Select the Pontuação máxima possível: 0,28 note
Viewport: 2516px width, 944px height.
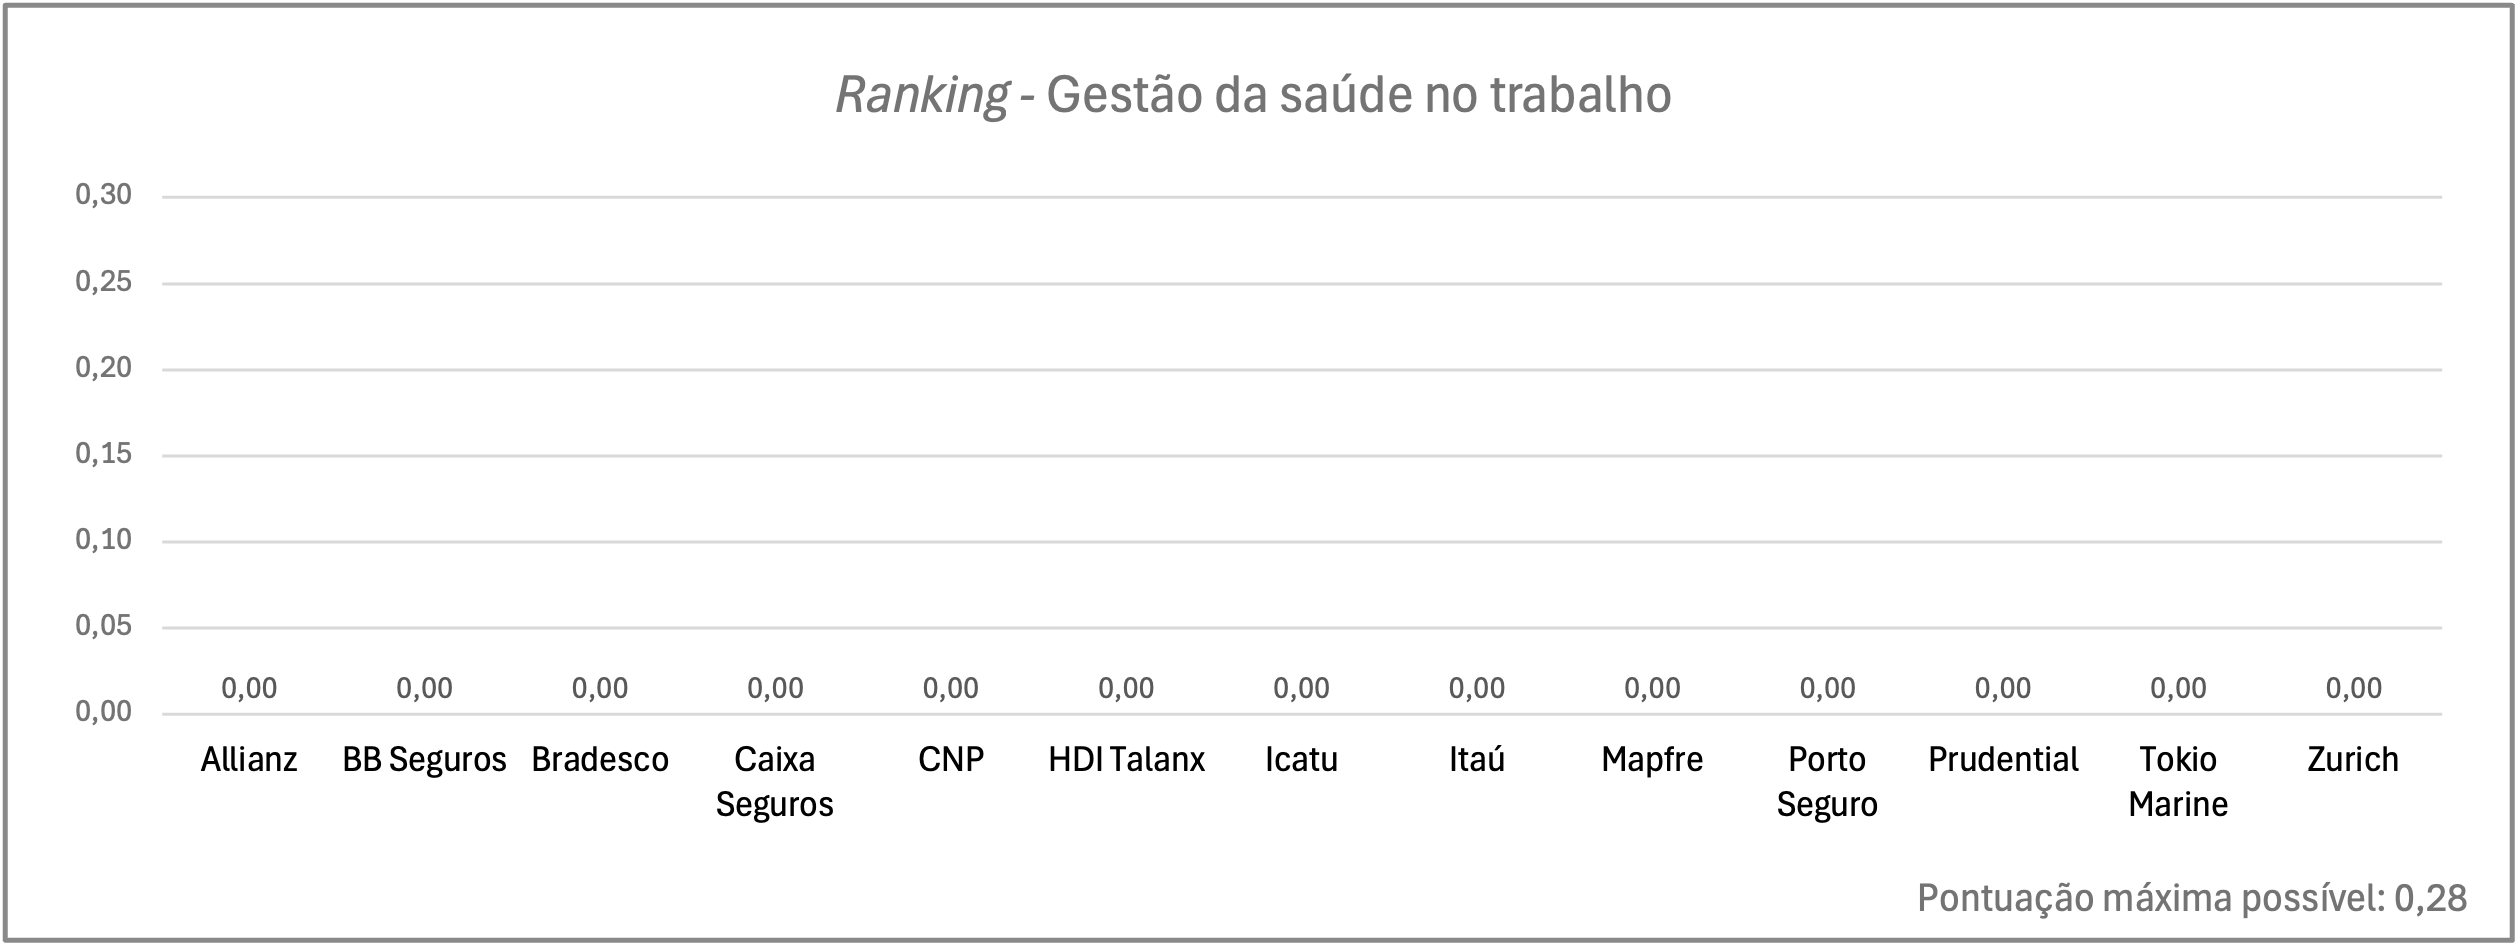[x=2192, y=899]
